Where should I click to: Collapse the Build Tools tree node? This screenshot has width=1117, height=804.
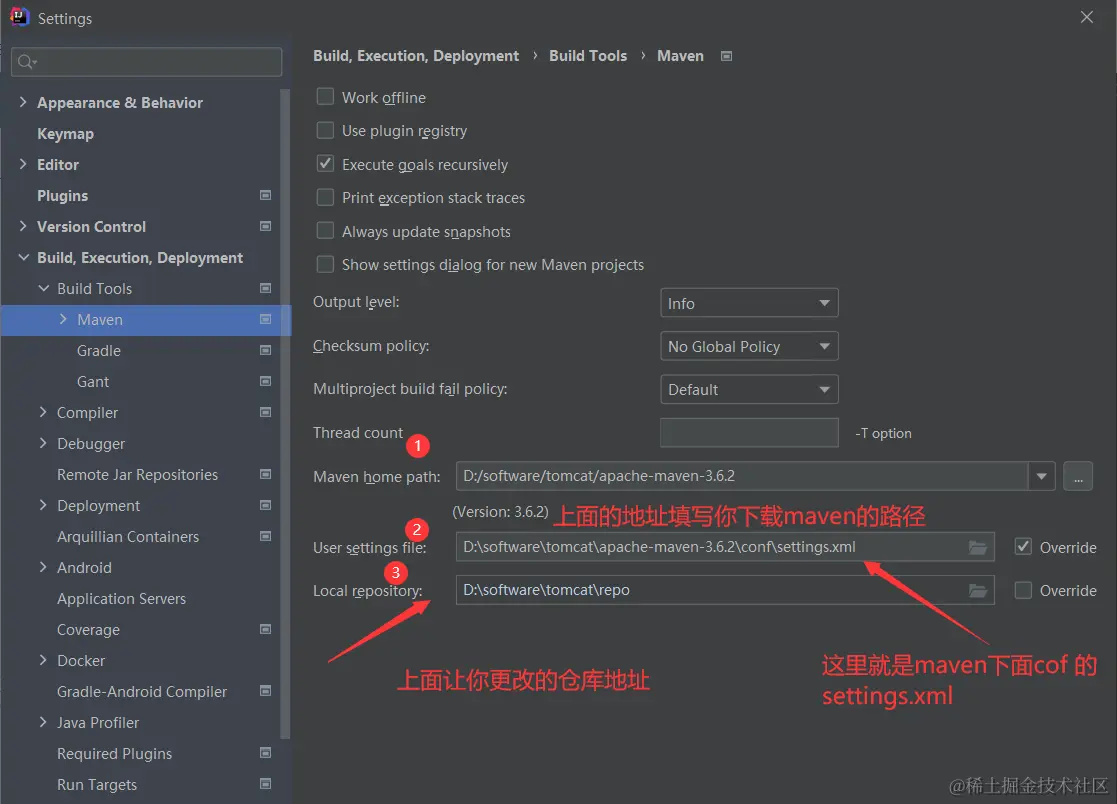(43, 288)
